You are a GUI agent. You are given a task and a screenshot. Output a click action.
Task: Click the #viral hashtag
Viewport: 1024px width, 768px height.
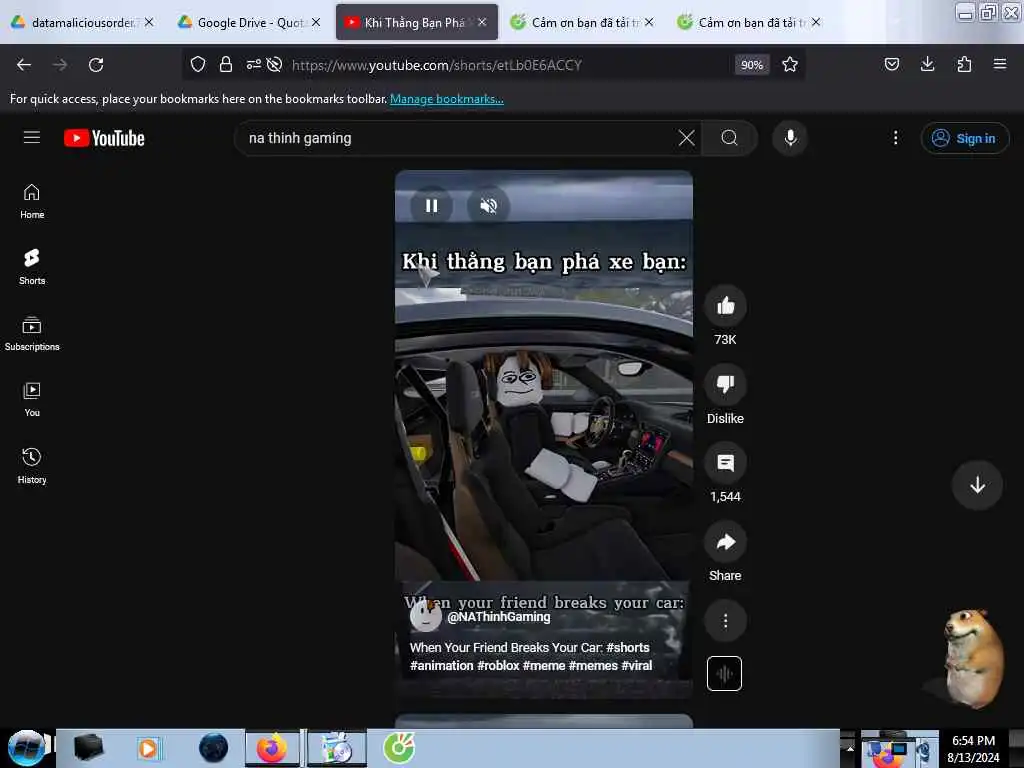click(636, 665)
